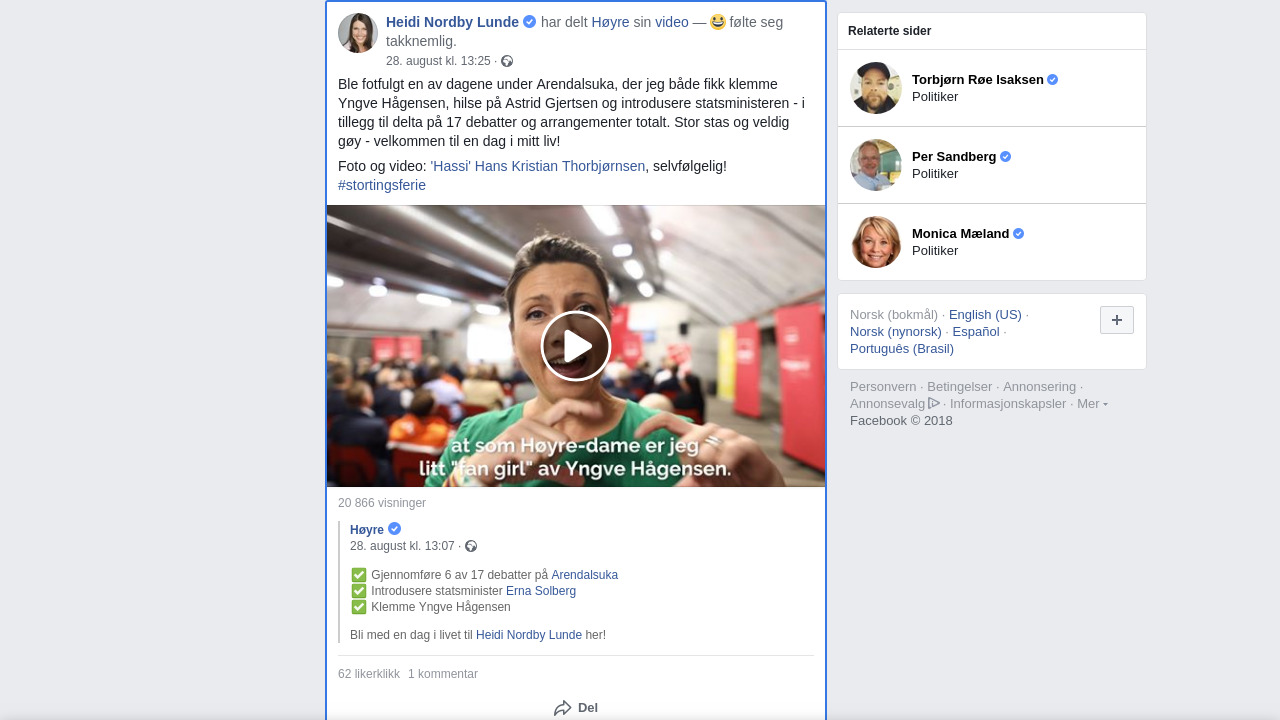Open the Personvern footer link
Screen dimensions: 1280x720
[883, 387]
